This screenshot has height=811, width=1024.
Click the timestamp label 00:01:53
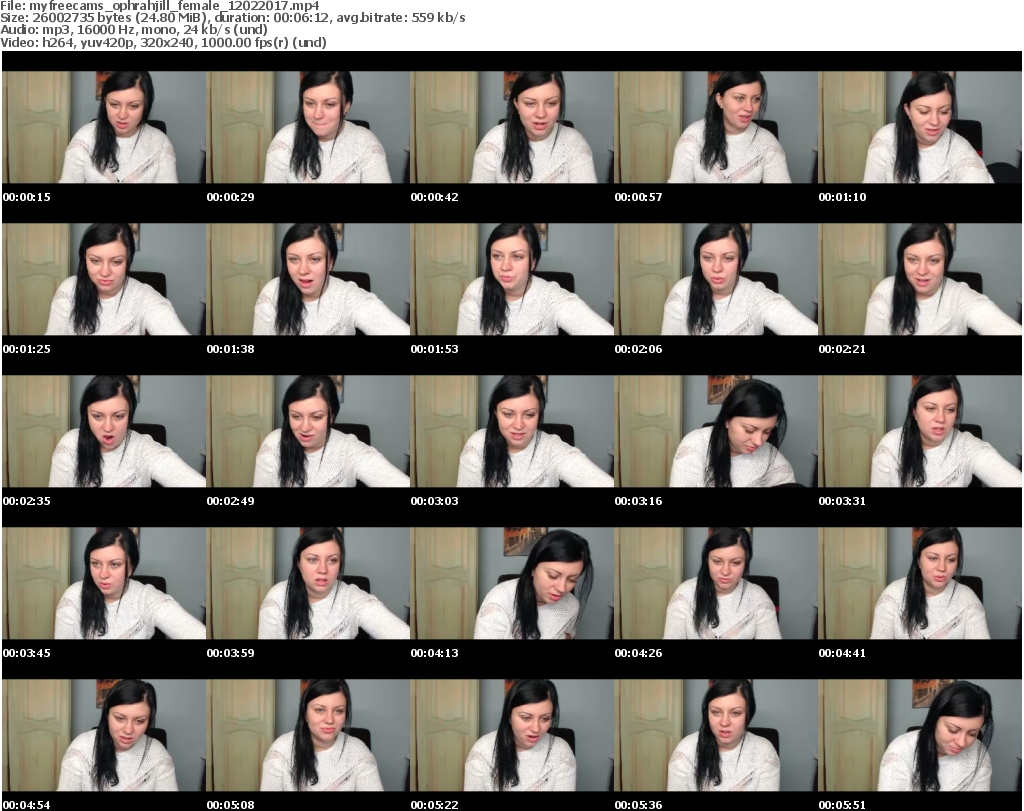[x=434, y=349]
